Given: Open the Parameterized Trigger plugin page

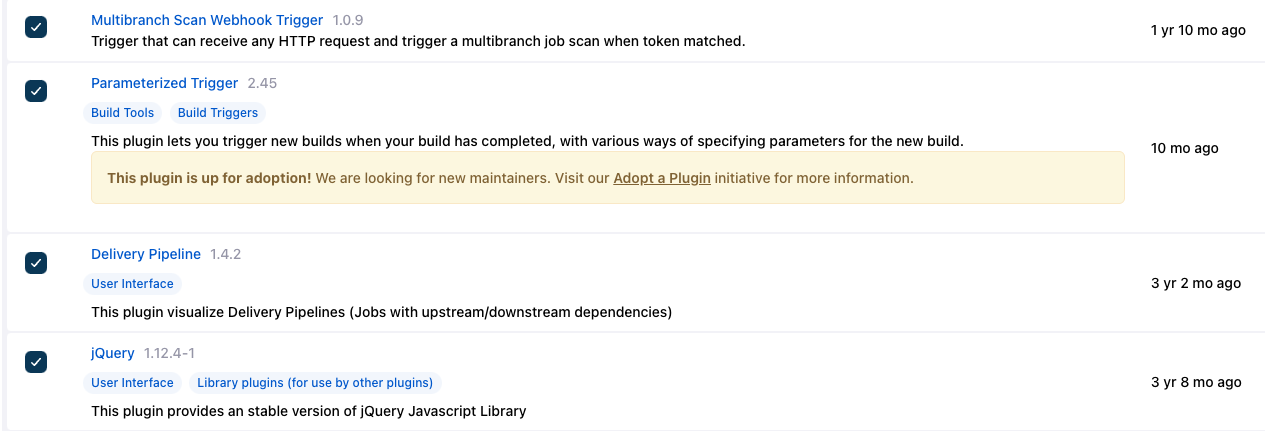Looking at the screenshot, I should pos(164,83).
